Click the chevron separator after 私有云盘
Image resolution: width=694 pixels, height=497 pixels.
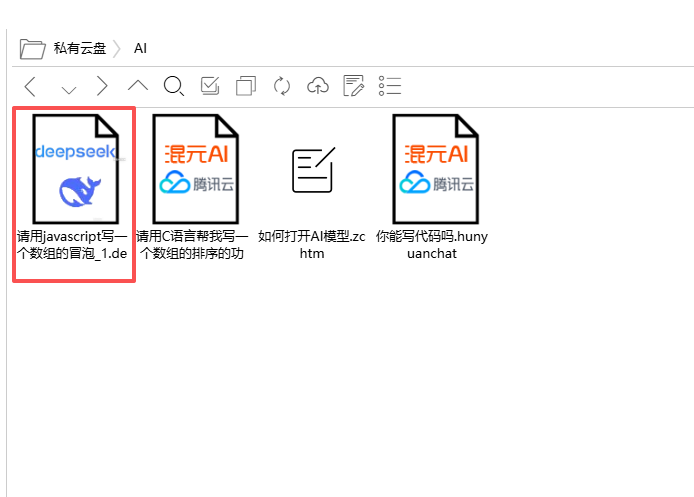click(117, 48)
